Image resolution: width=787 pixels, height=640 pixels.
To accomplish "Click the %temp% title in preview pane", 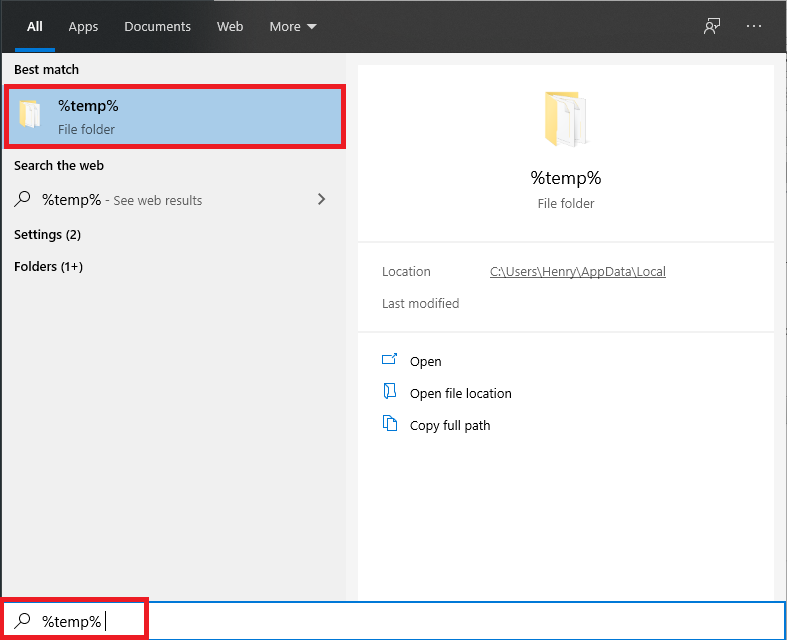I will [566, 178].
